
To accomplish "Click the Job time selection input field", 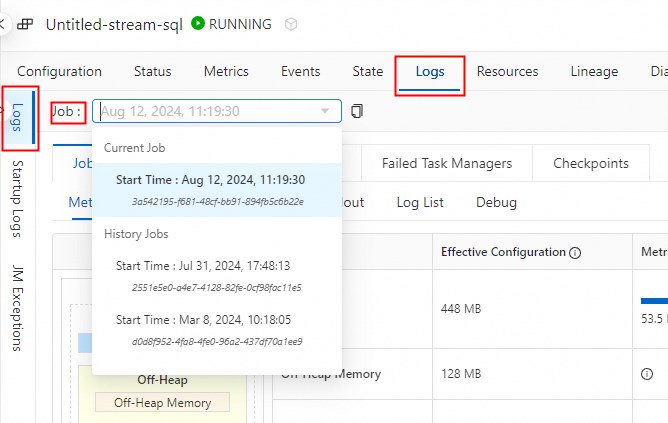I will 217,111.
